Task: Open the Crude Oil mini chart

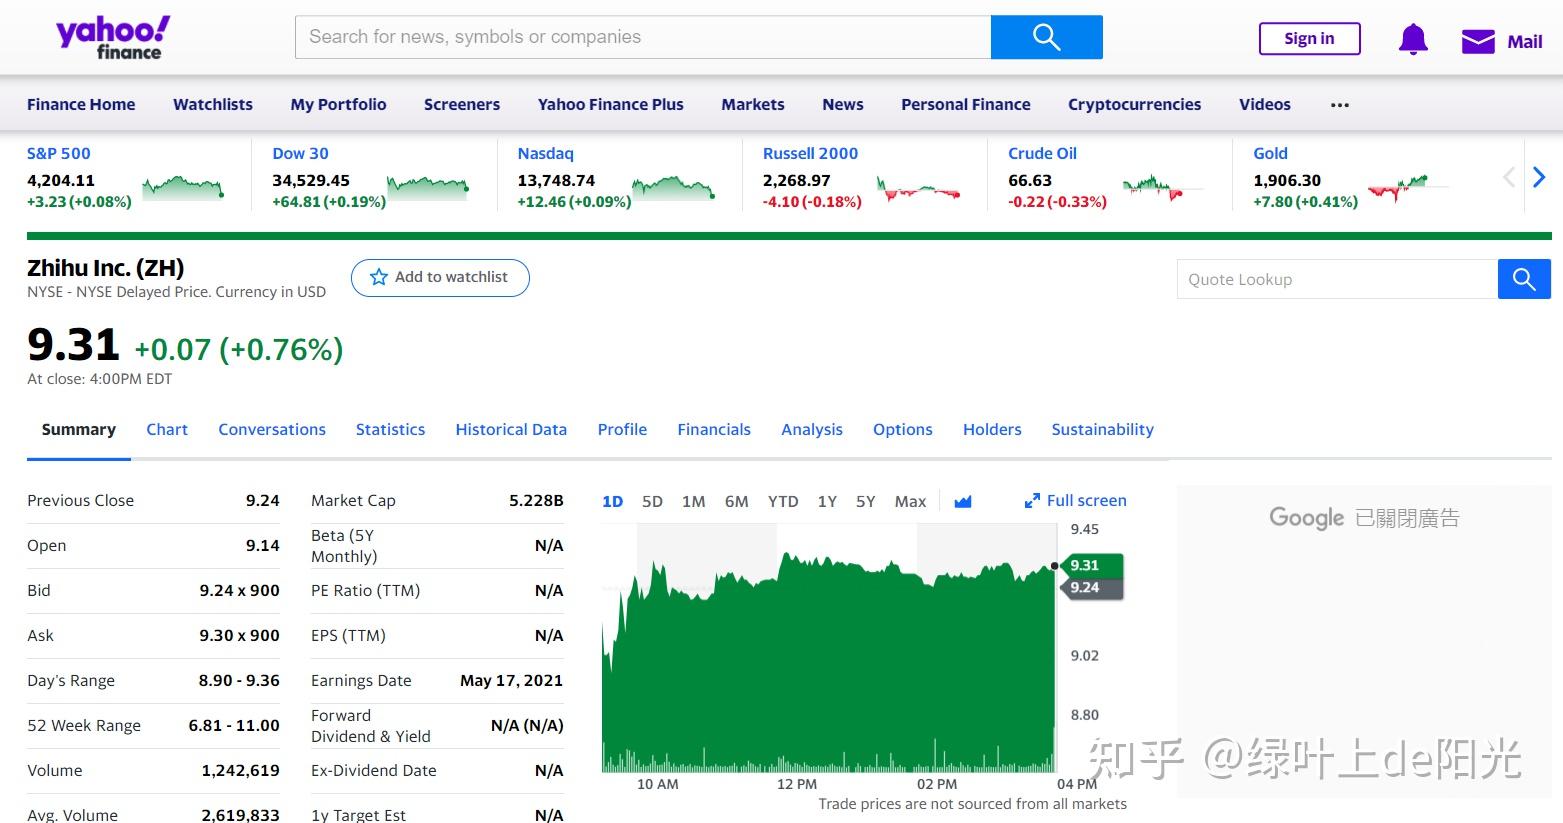Action: click(x=1163, y=187)
